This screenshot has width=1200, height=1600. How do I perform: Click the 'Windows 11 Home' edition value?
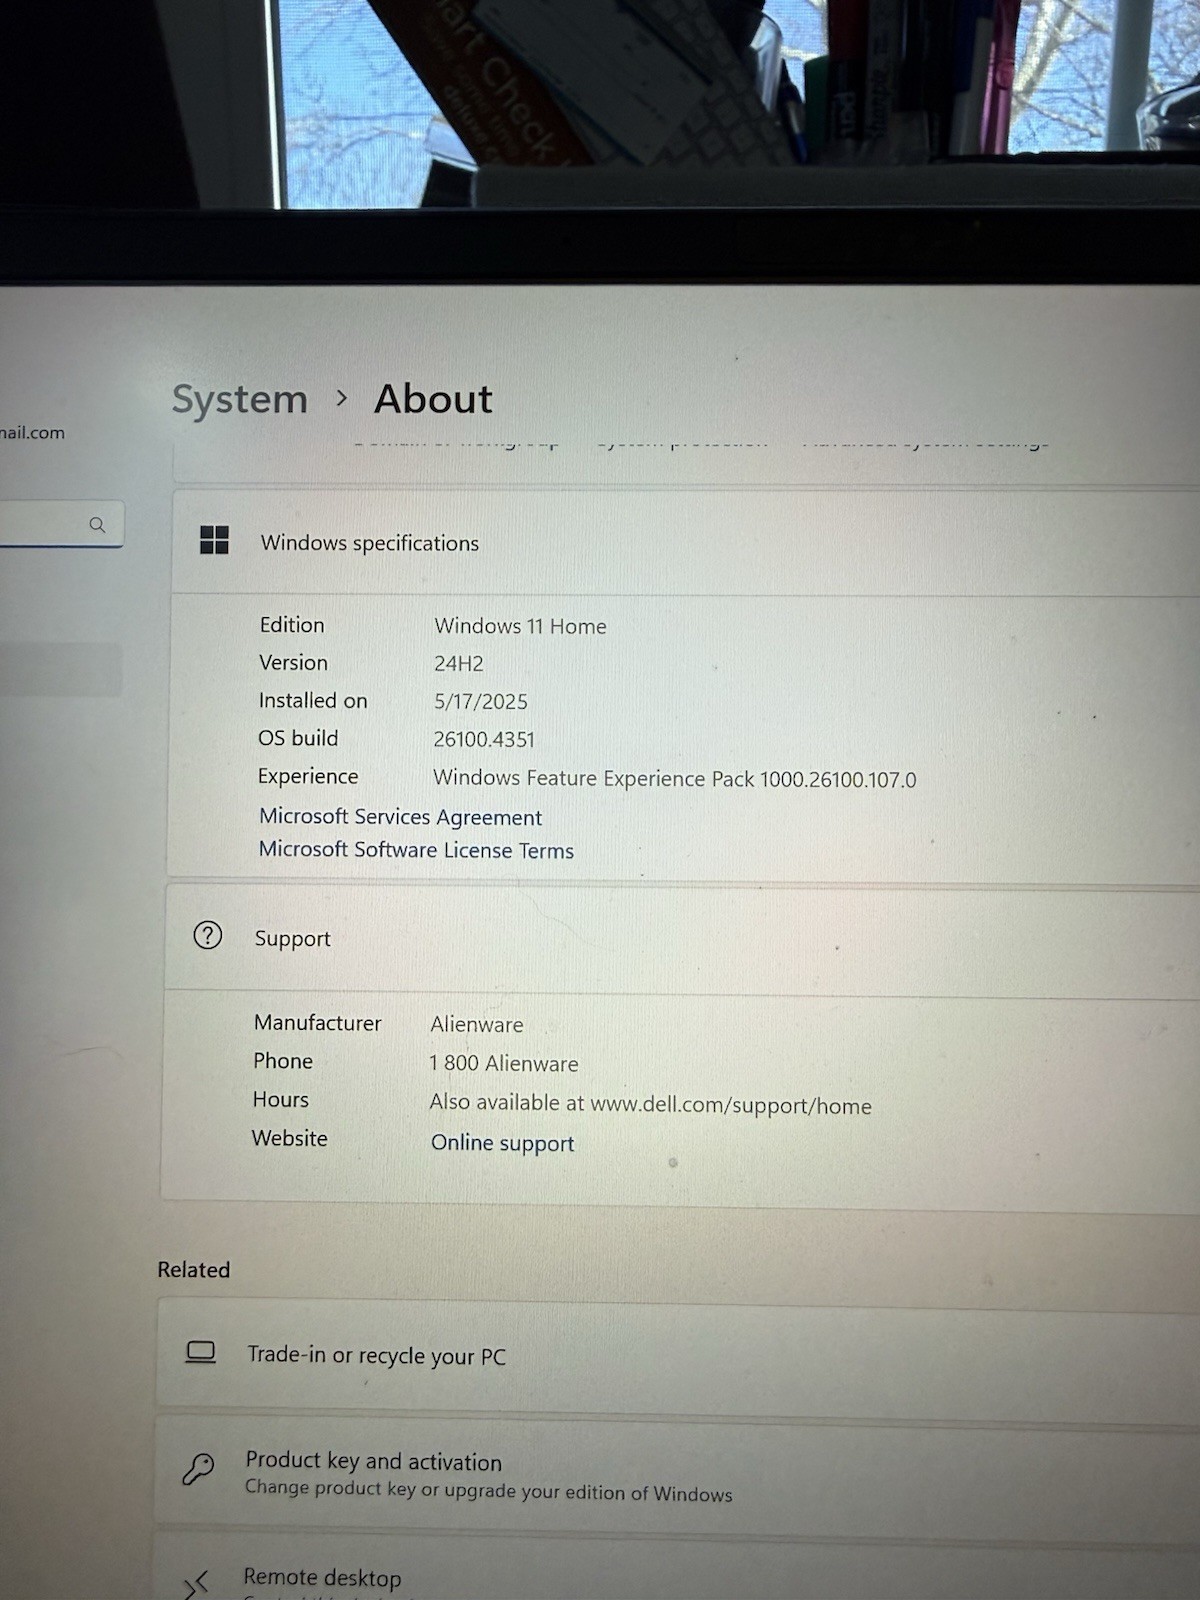tap(520, 626)
